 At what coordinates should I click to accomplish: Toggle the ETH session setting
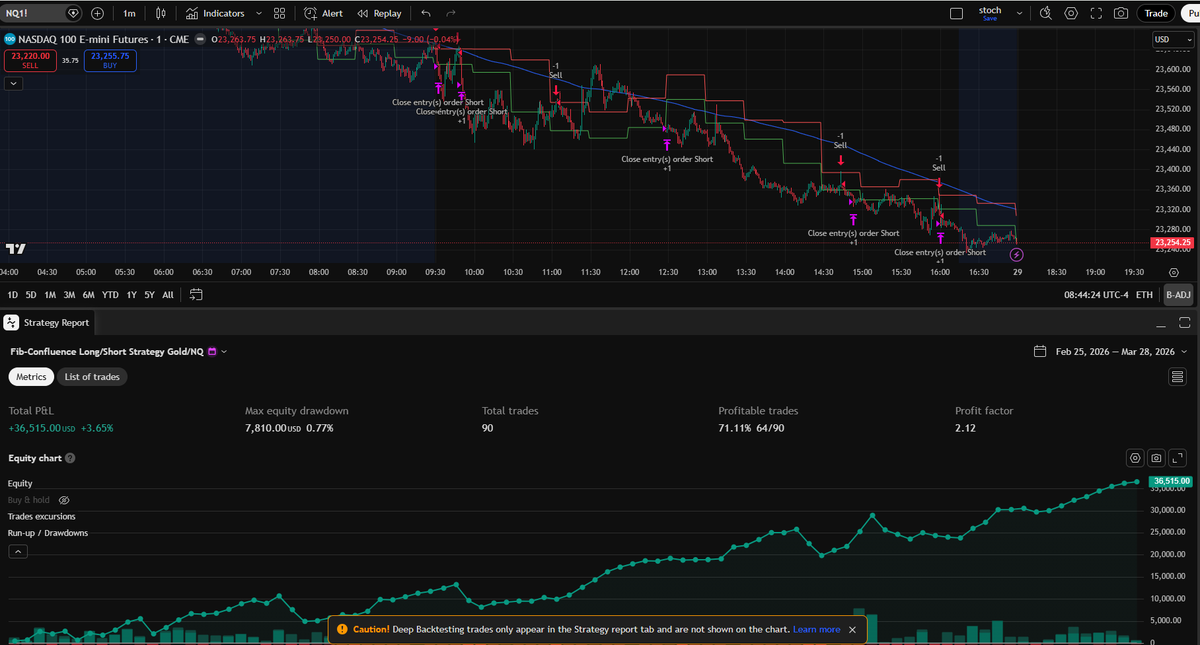pyautogui.click(x=1146, y=294)
